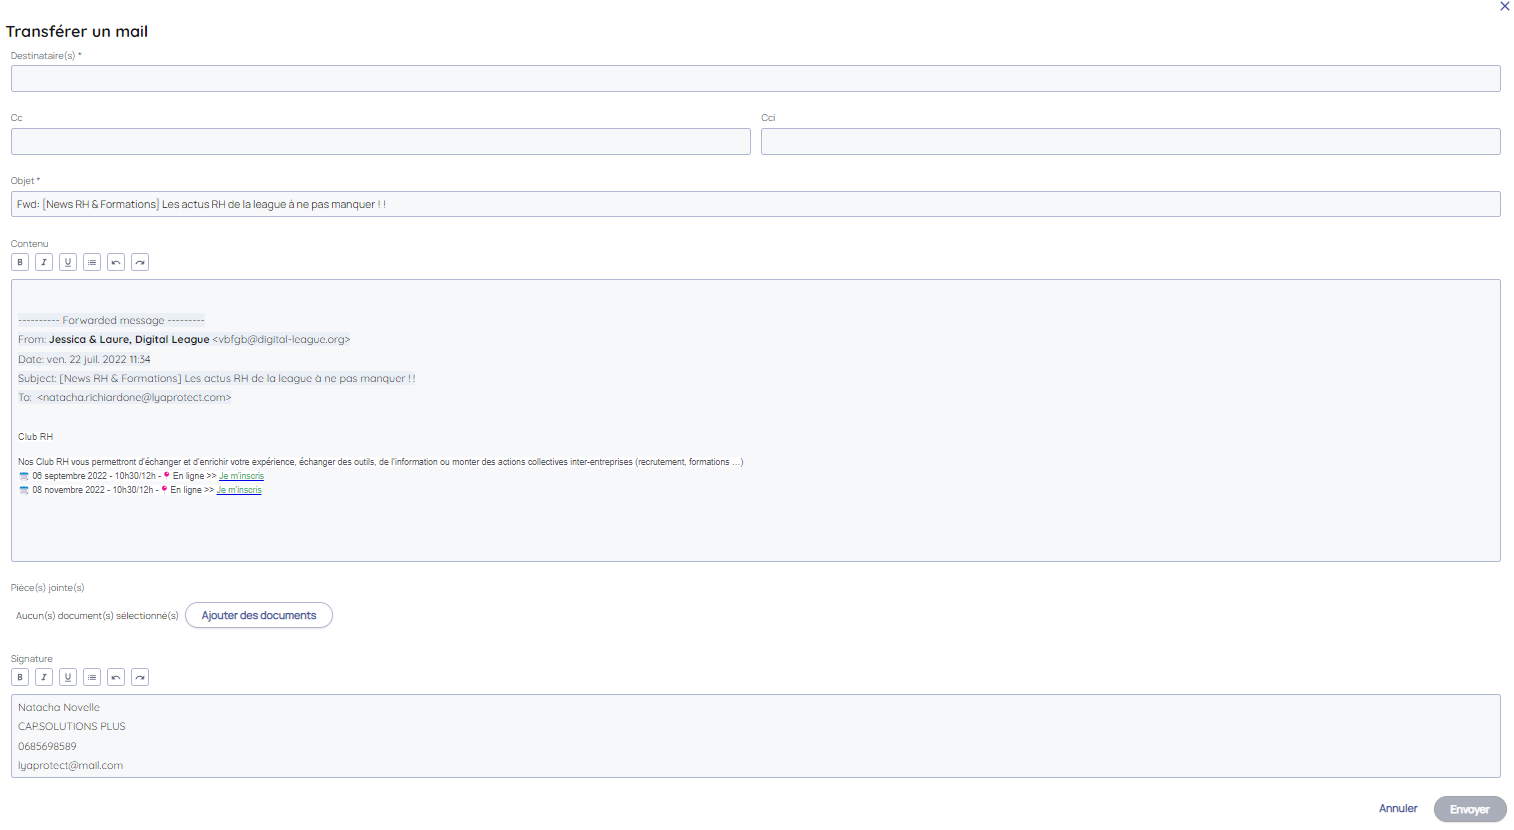This screenshot has width=1514, height=830.
Task: Toggle underline in the Contenu toolbar
Action: pyautogui.click(x=68, y=262)
